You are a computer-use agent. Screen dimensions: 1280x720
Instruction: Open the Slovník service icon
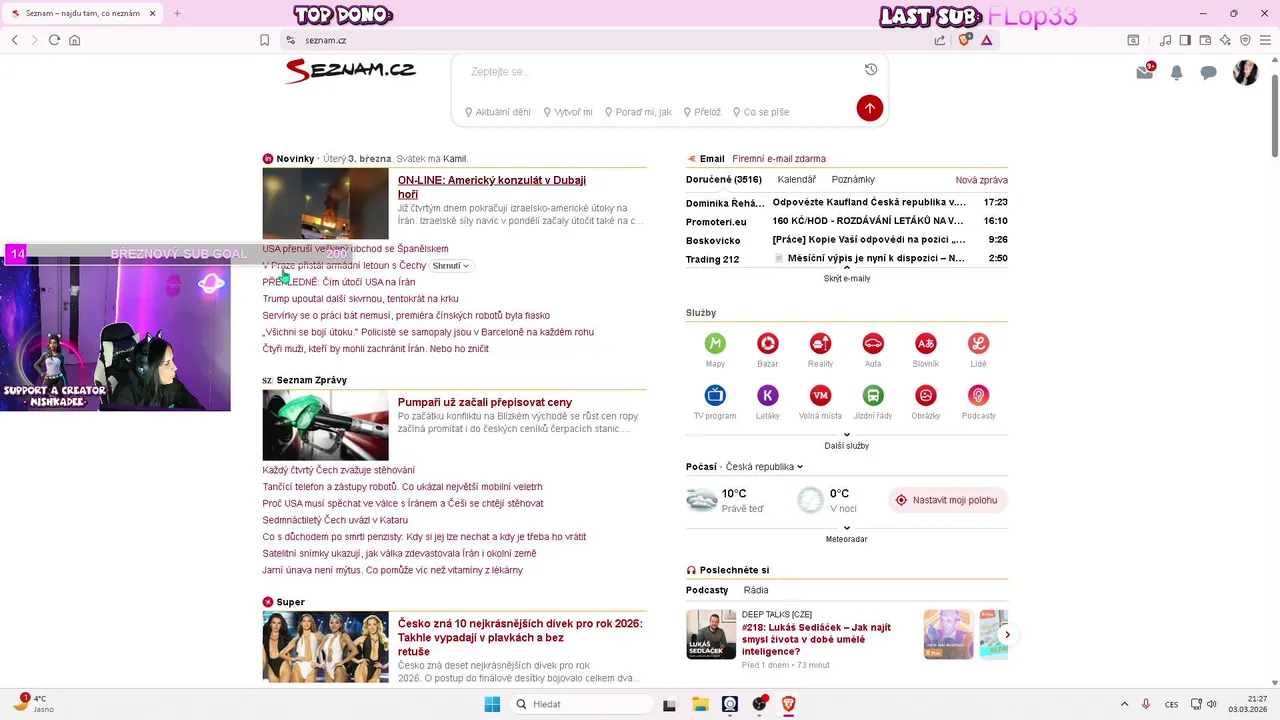(x=926, y=343)
